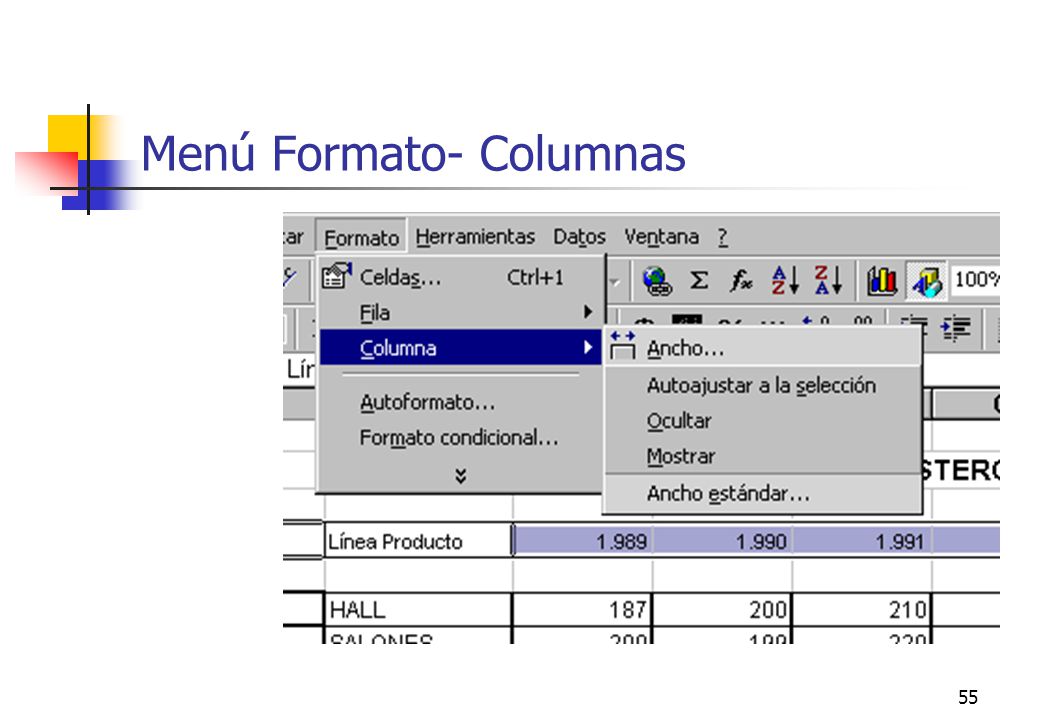Open Ancho estándar... dialog
This screenshot has width=1040, height=720.
point(763,493)
